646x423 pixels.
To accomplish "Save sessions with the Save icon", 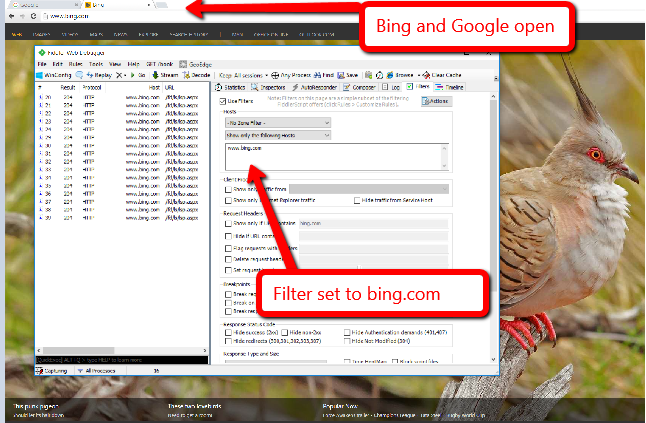I will point(341,75).
